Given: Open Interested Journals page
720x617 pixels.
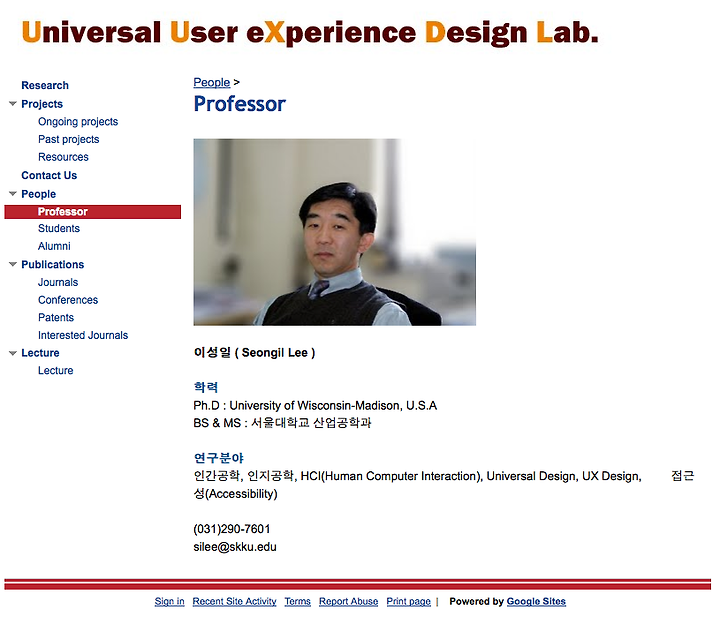Looking at the screenshot, I should point(83,336).
